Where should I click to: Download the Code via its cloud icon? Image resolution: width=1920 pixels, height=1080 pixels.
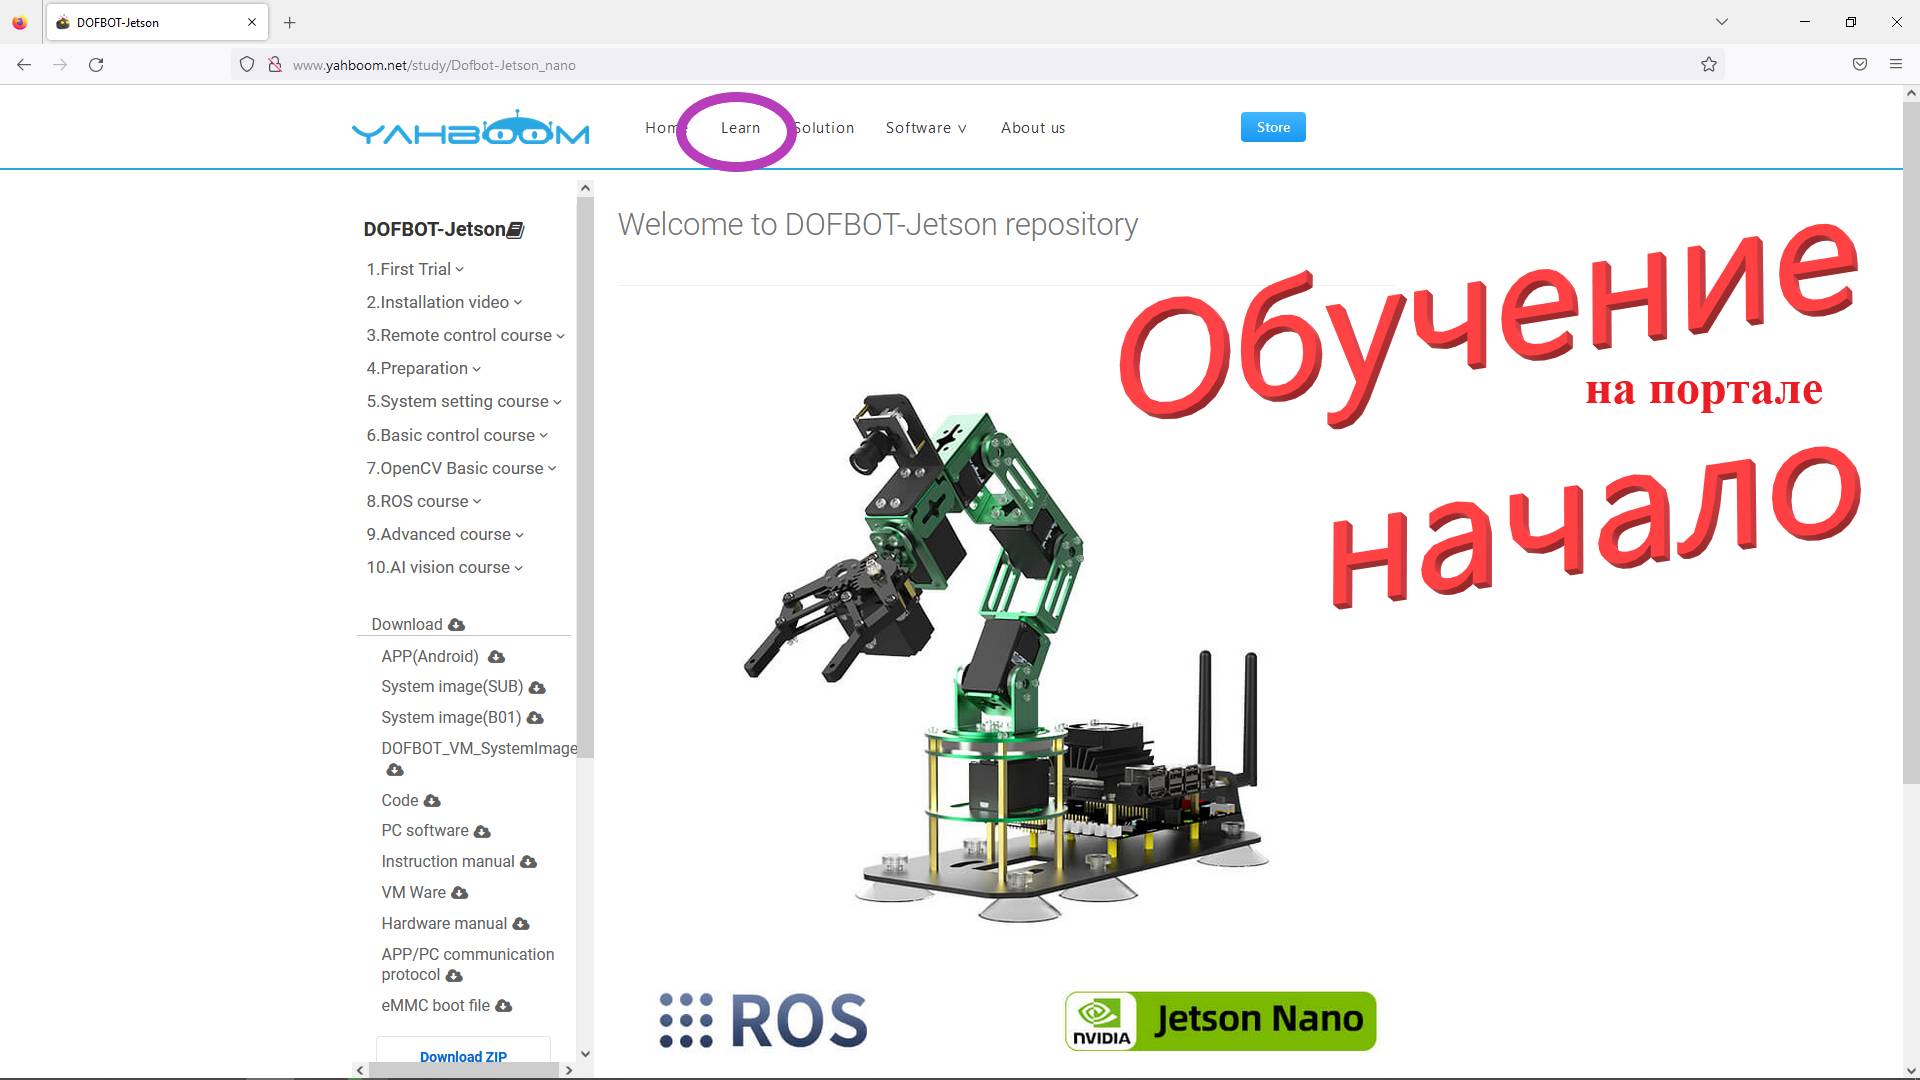click(x=432, y=801)
